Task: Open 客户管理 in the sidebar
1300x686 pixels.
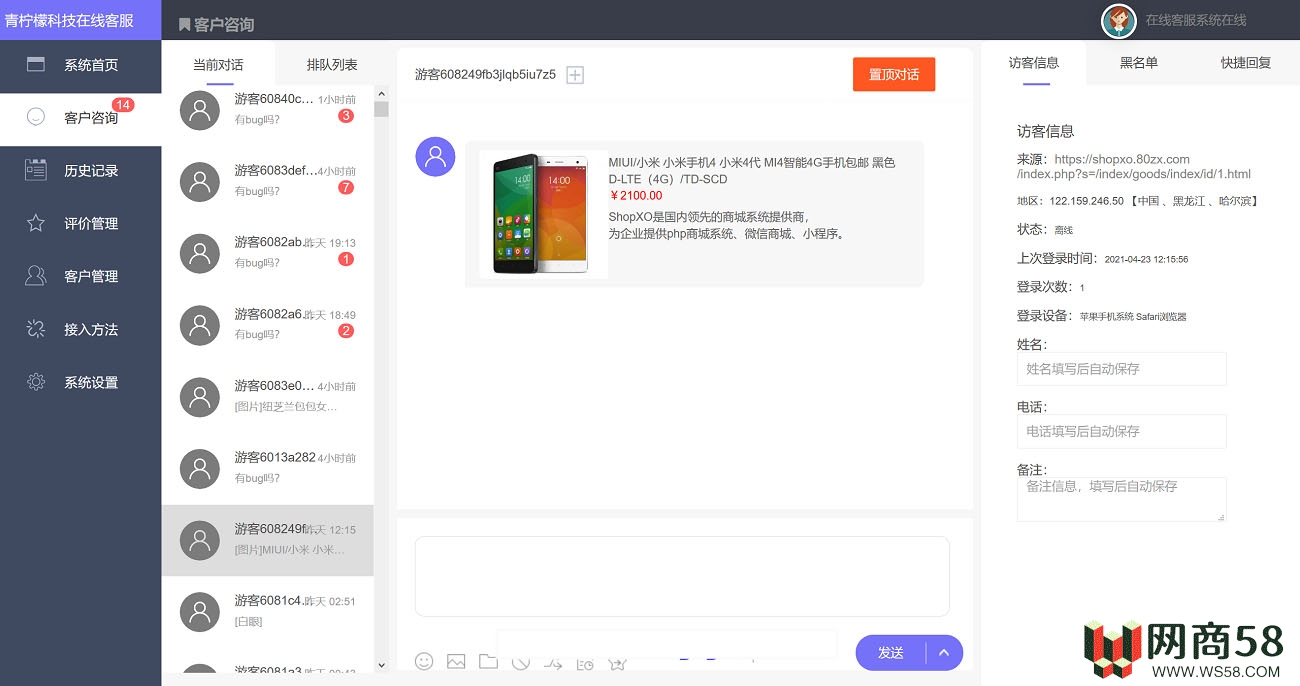Action: point(80,277)
